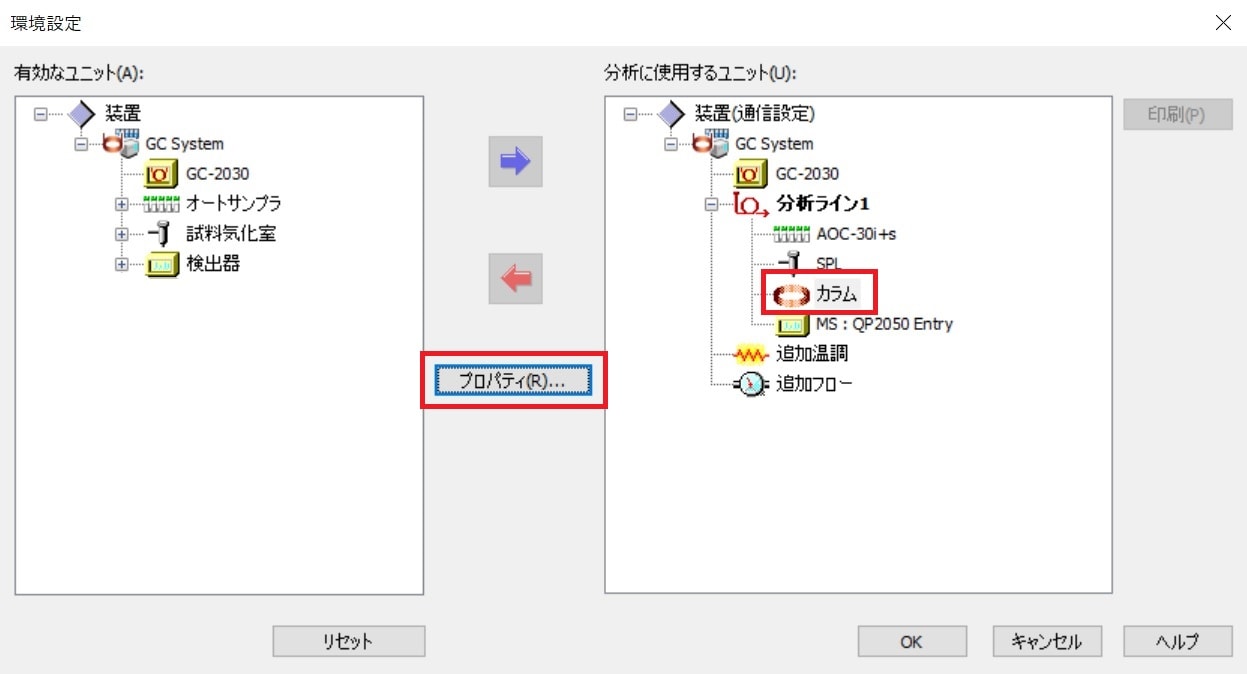
Task: Click the キャンセル button
Action: [x=1047, y=642]
